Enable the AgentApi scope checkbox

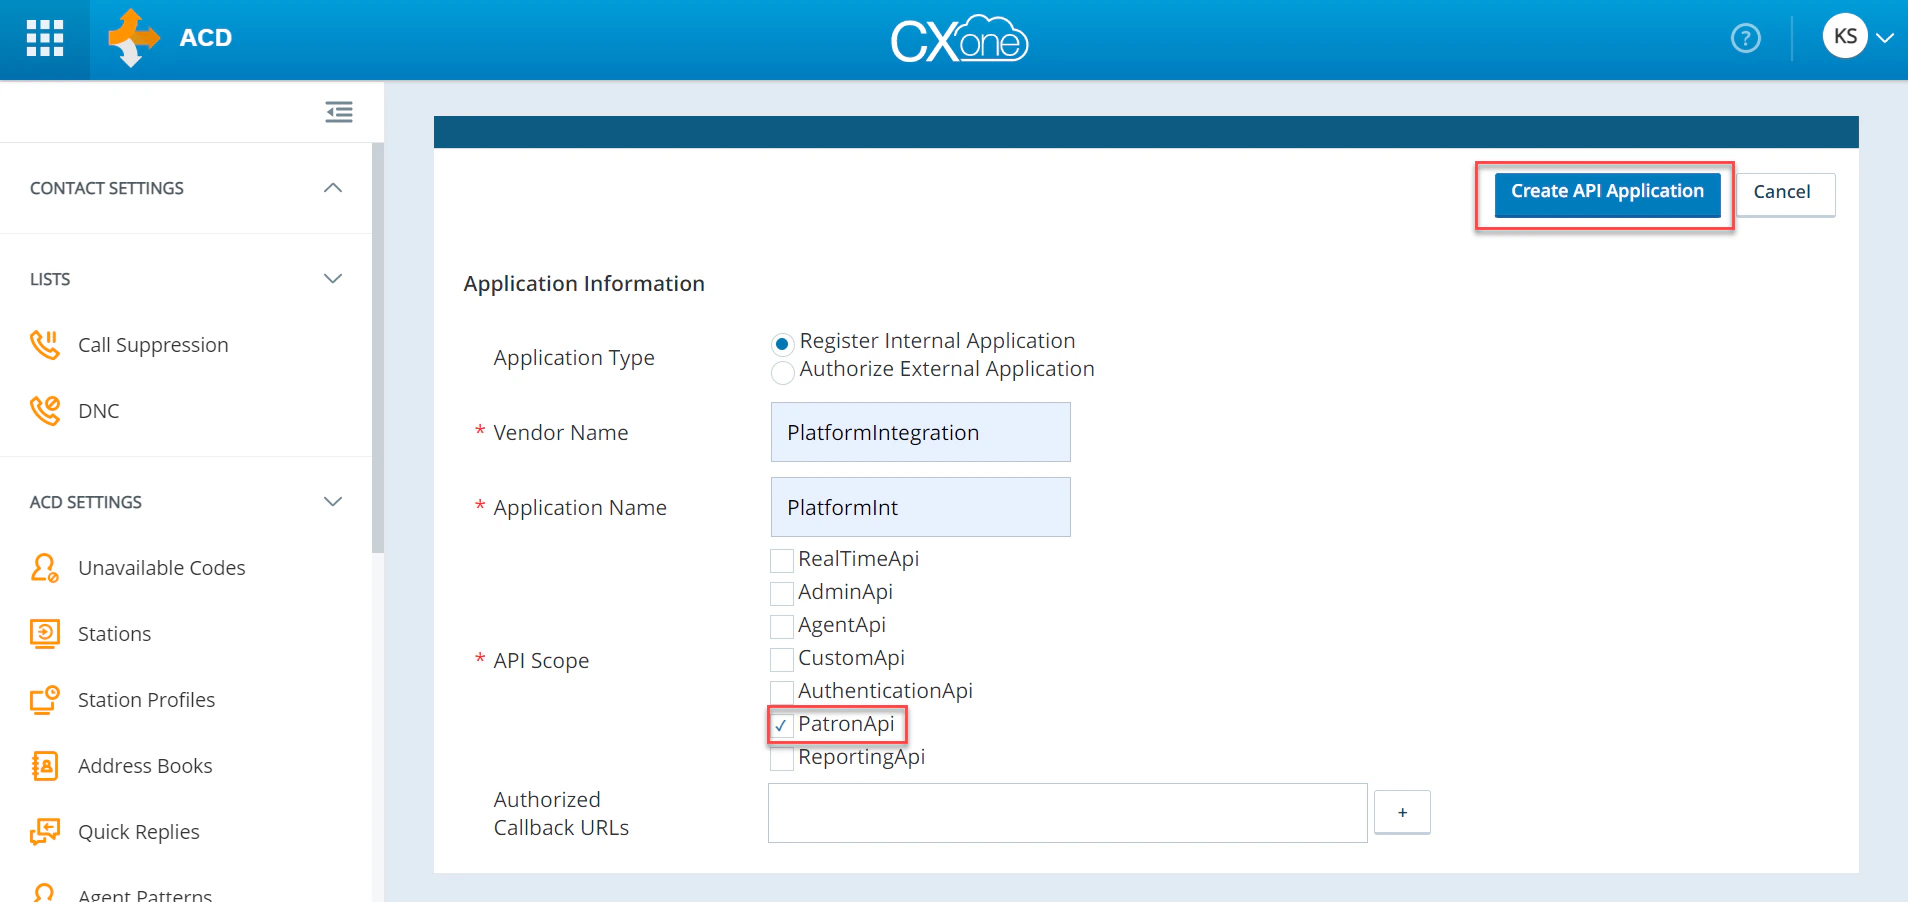(x=782, y=626)
